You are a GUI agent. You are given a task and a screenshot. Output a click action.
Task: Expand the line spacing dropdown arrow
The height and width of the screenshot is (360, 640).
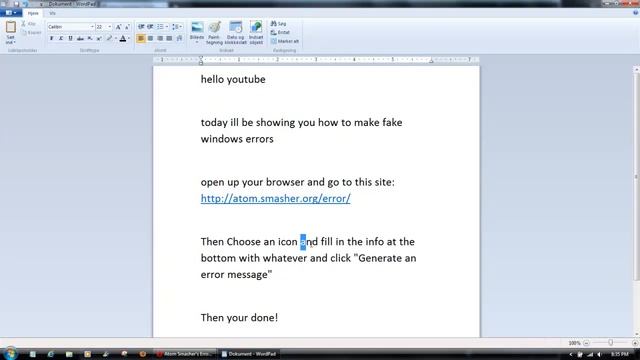point(180,27)
